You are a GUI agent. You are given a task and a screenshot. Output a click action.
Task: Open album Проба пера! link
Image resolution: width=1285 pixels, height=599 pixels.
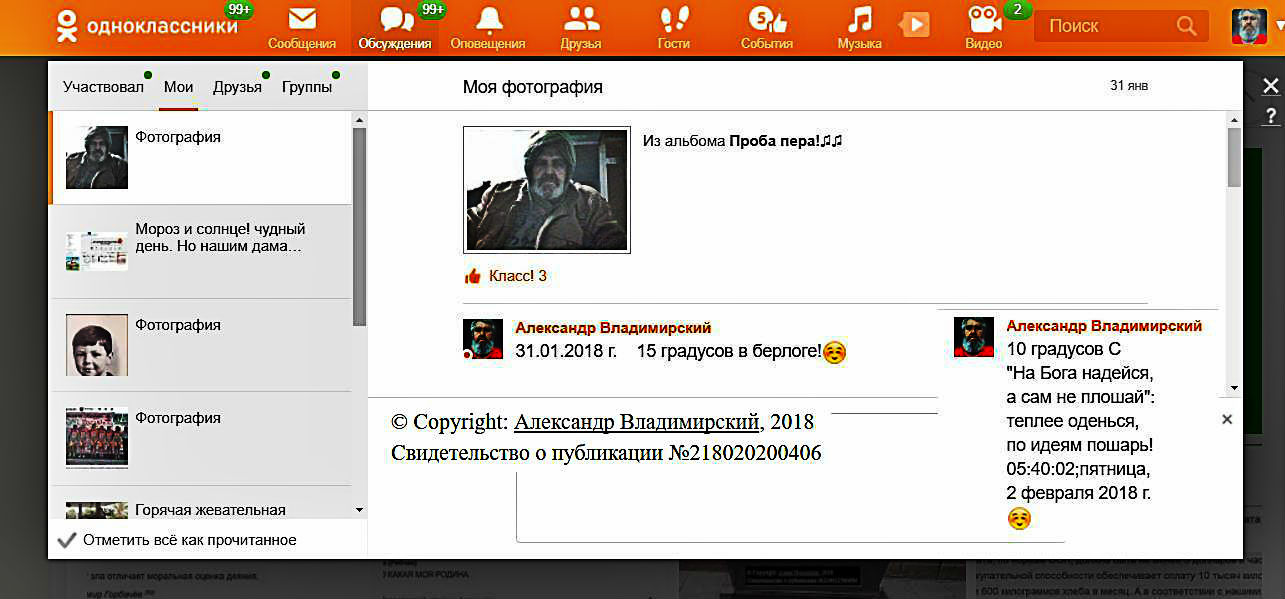(785, 142)
